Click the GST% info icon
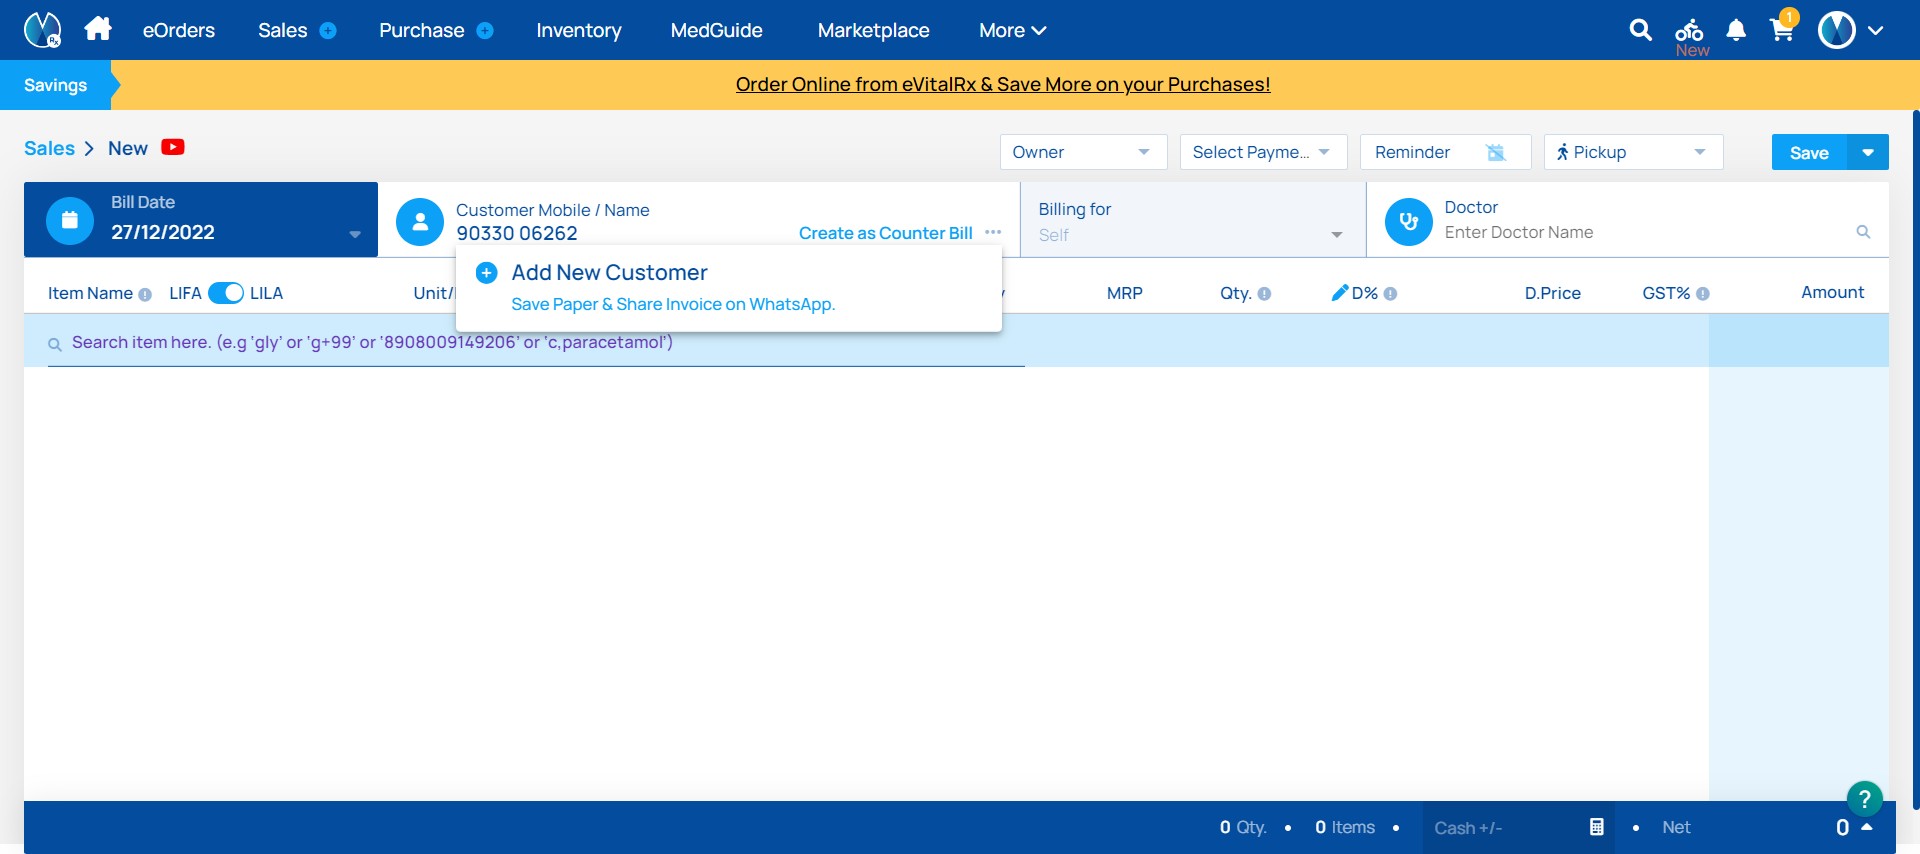Screen dimensions: 1920x854 coord(1703,294)
